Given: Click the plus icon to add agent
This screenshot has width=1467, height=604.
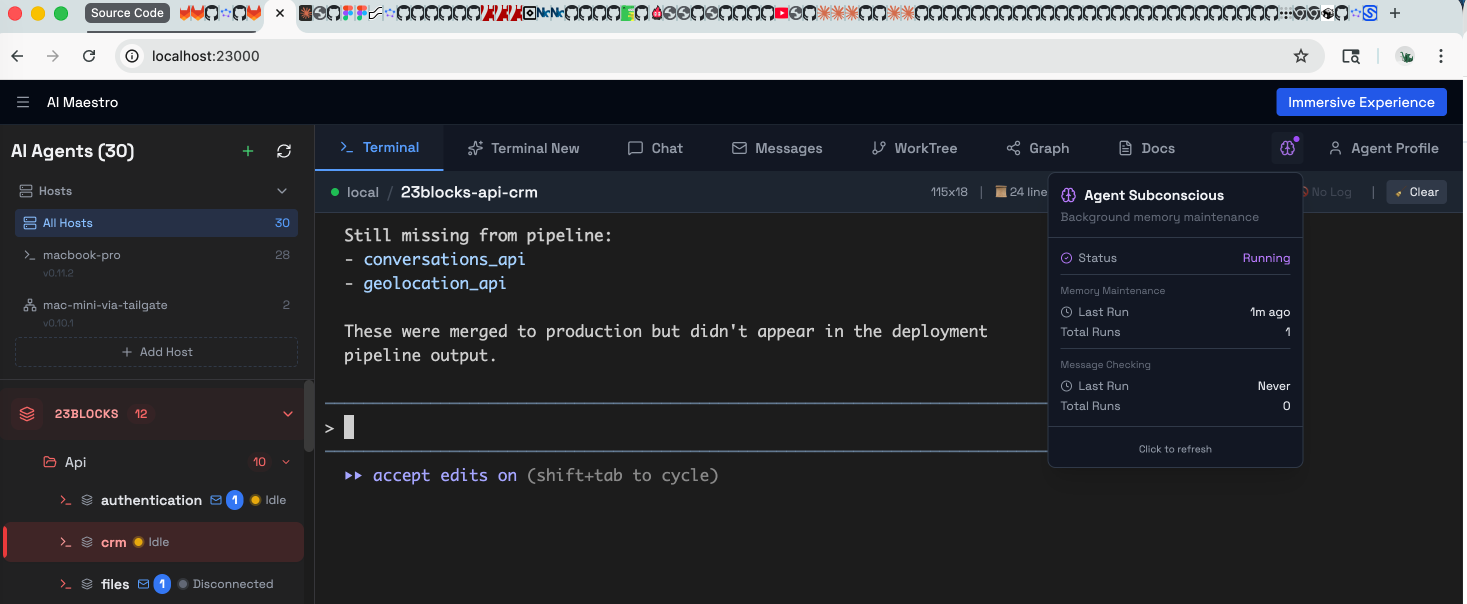Looking at the screenshot, I should (x=248, y=151).
